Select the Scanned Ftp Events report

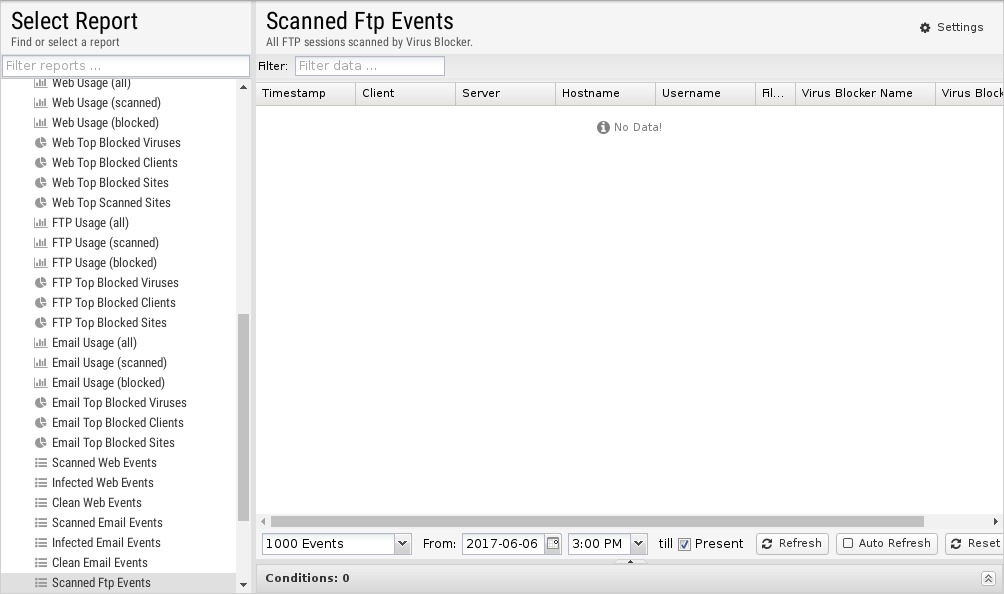(x=118, y=582)
